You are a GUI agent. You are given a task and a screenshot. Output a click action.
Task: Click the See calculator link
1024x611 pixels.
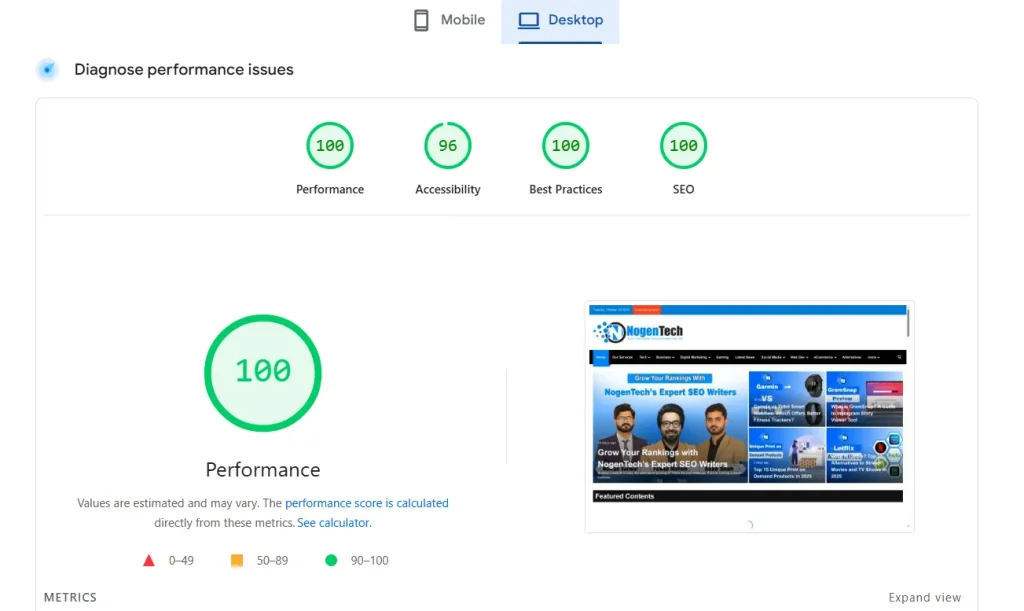click(x=333, y=522)
